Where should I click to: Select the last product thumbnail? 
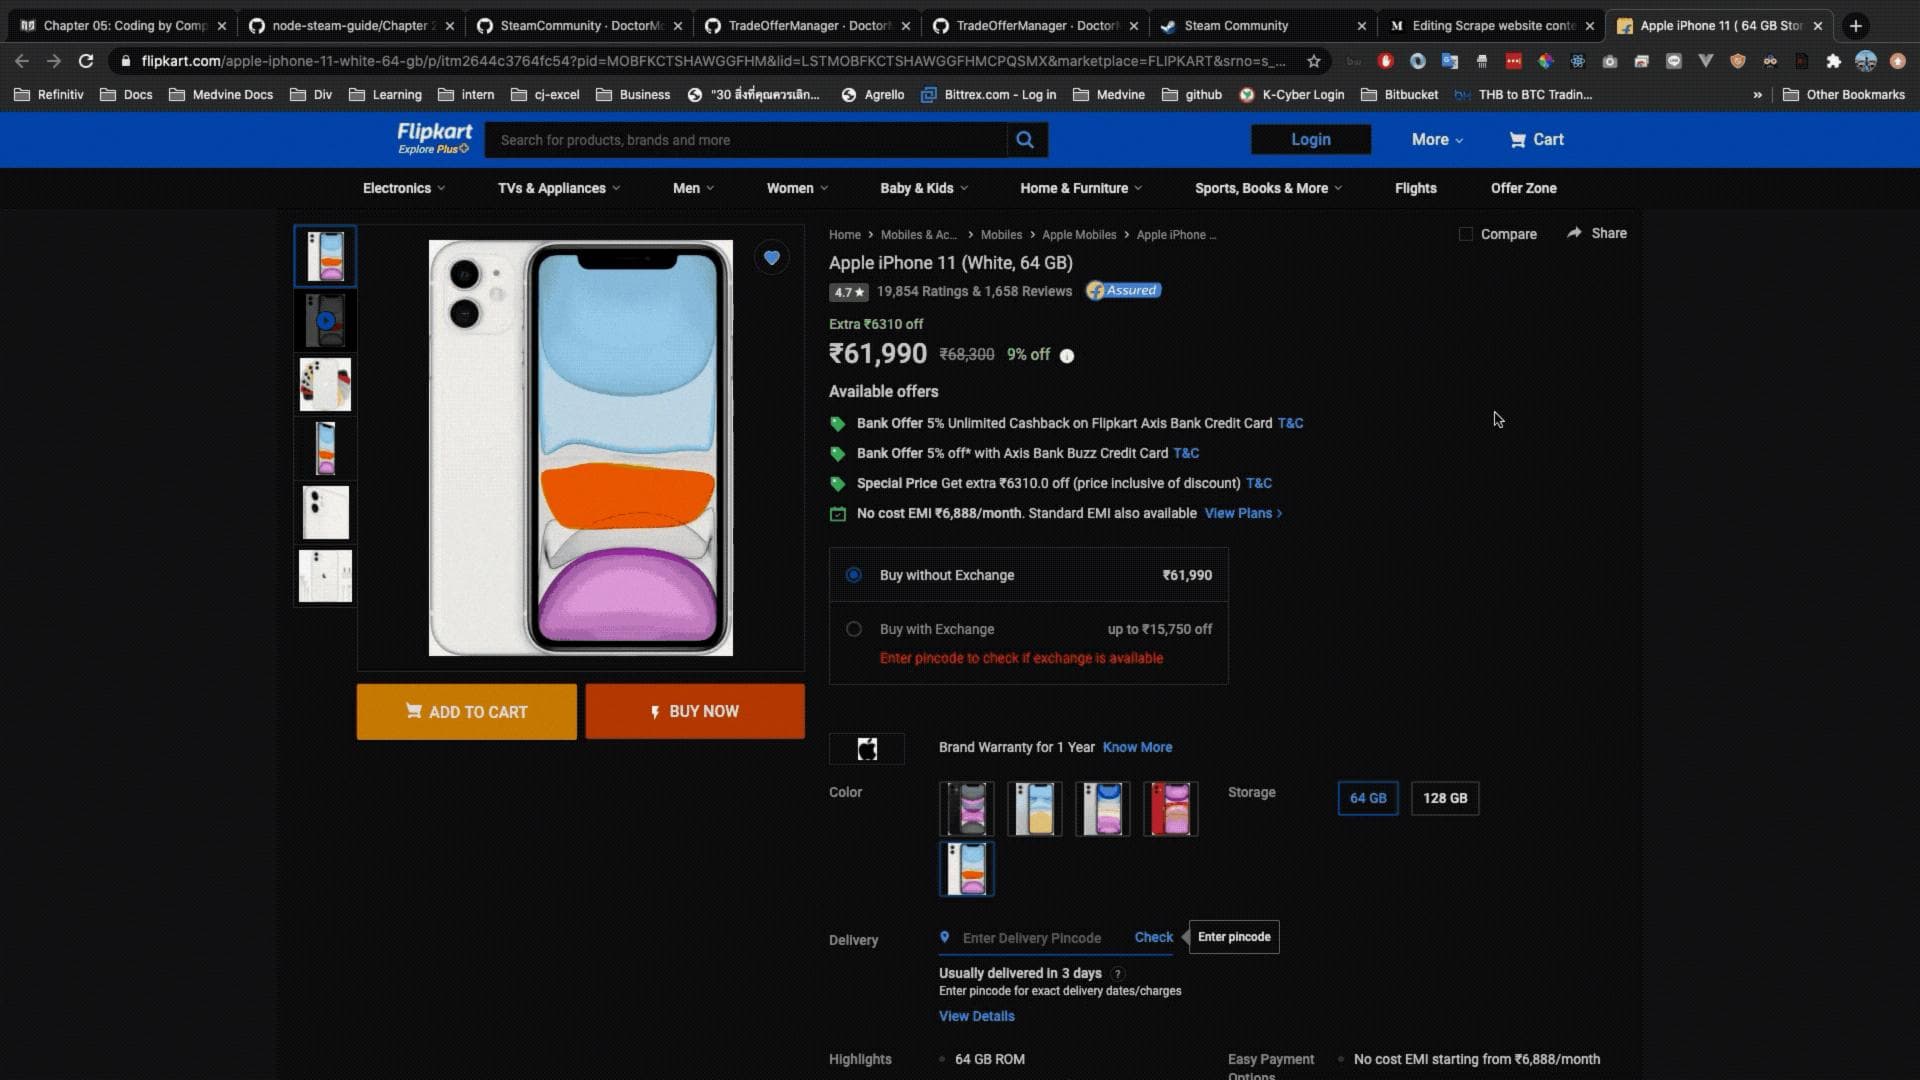(x=325, y=576)
